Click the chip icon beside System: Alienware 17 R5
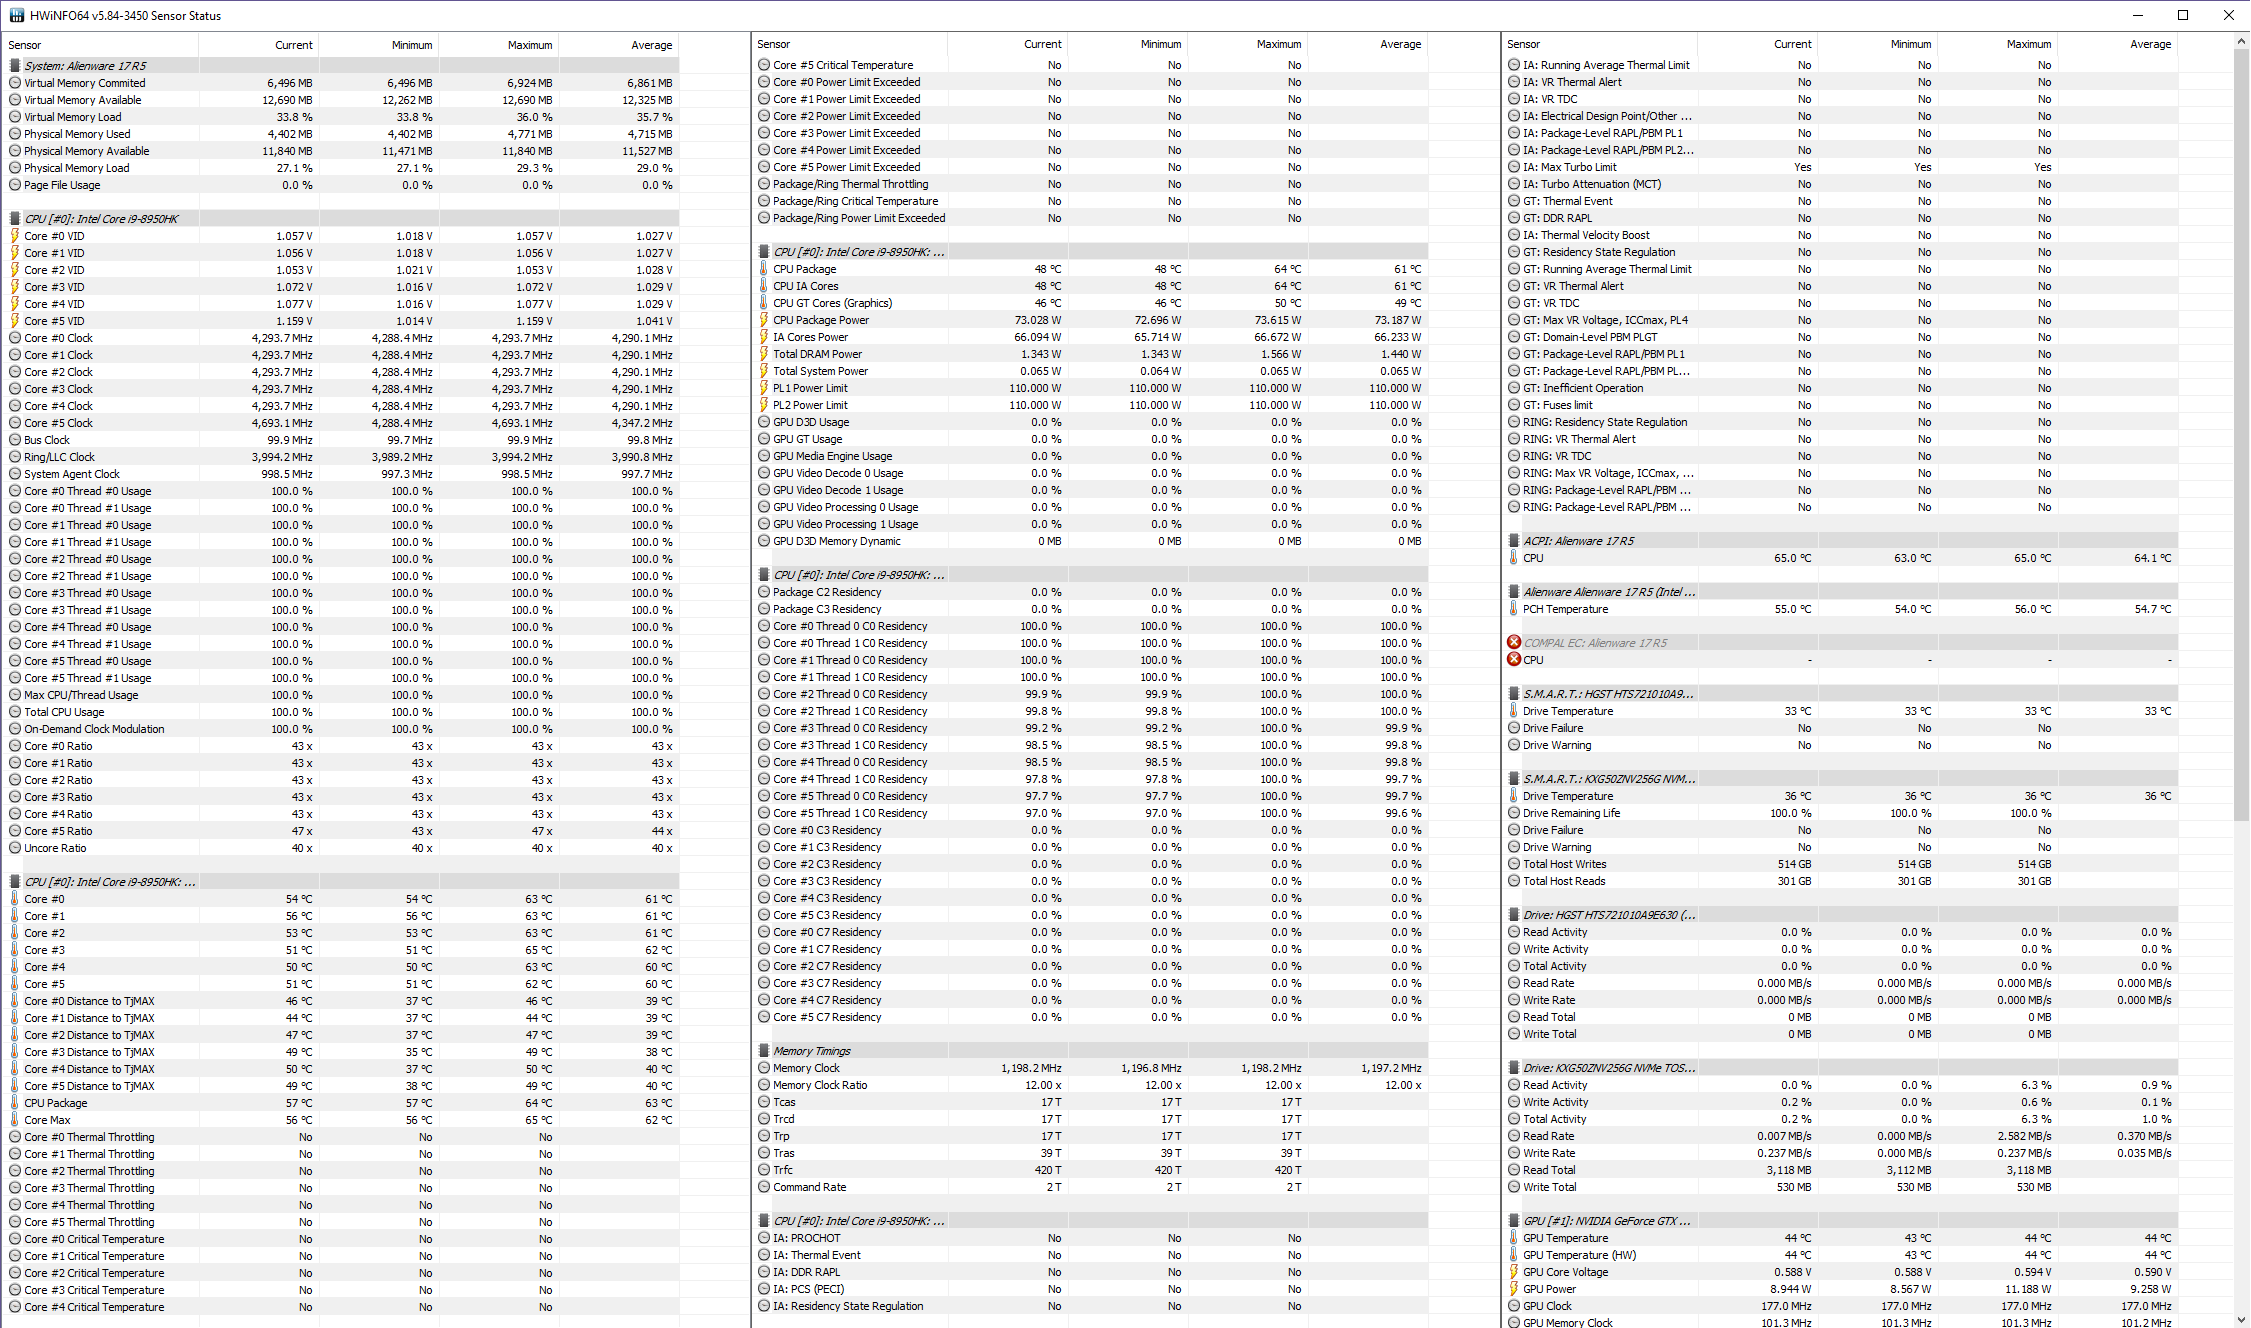 tap(15, 66)
